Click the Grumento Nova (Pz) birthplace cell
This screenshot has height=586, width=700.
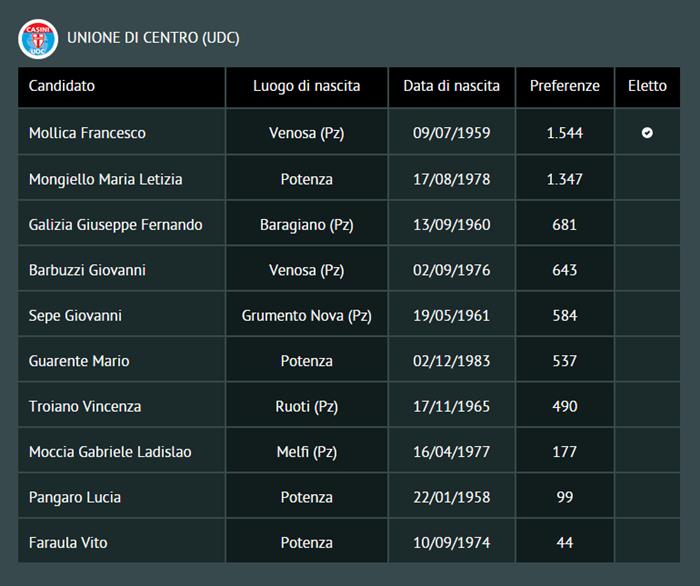306,316
